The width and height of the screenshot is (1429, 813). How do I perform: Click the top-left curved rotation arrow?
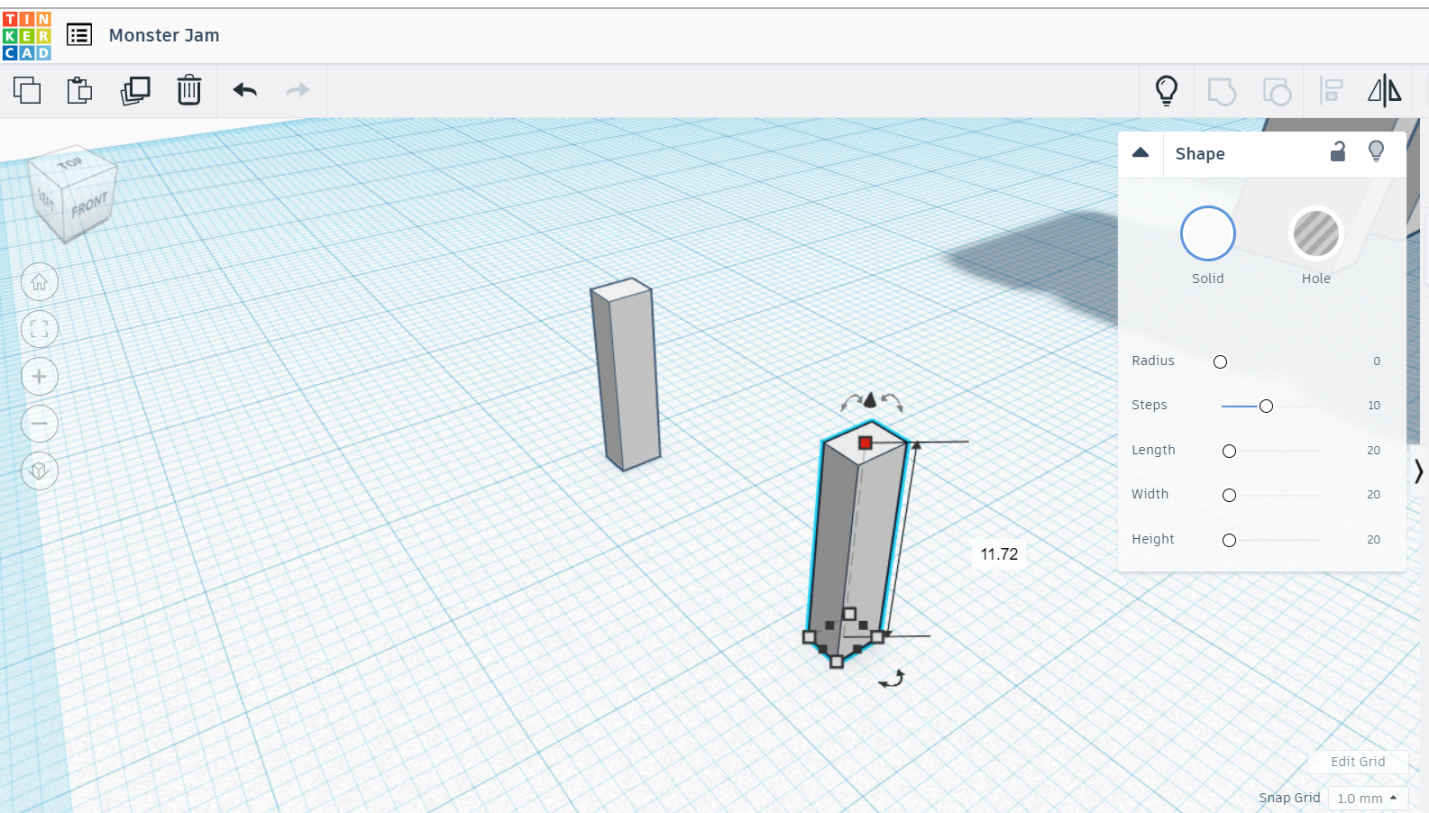tap(850, 402)
